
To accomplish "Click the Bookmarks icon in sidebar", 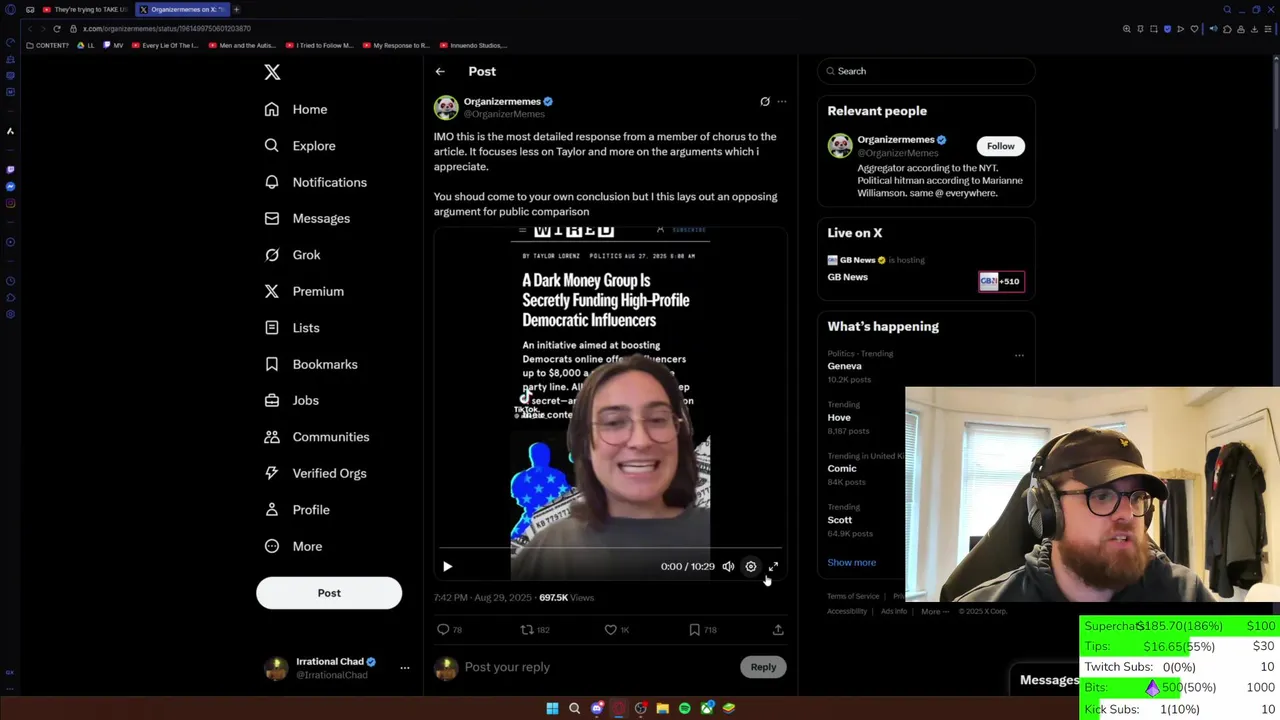I will pos(272,364).
